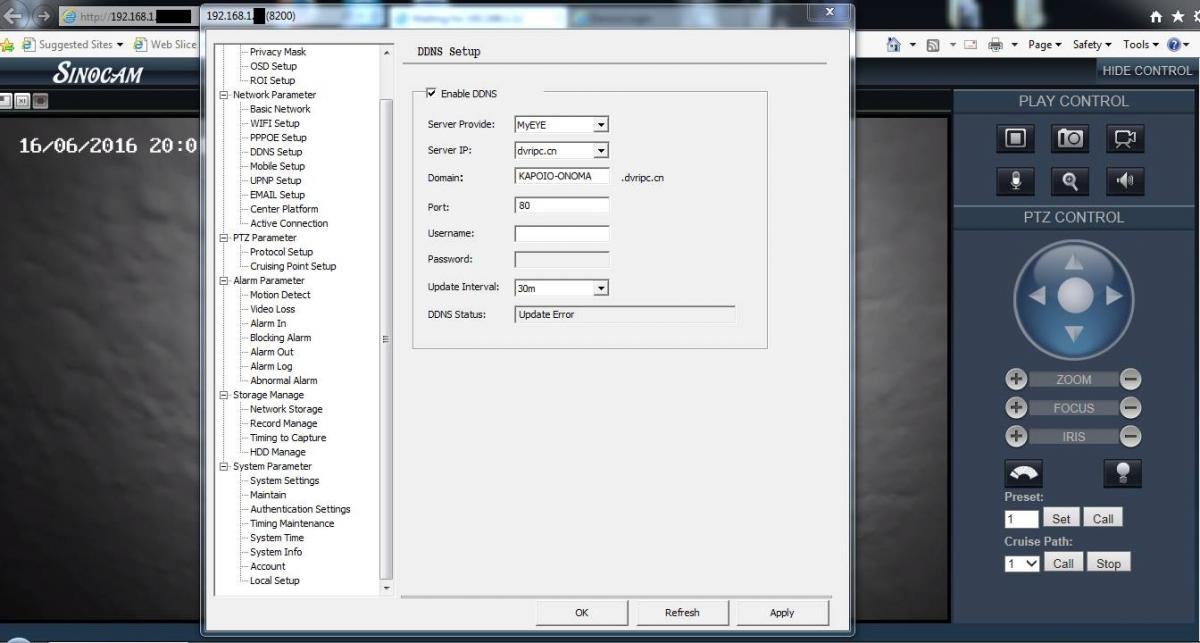Click the magnifier digital zoom icon
This screenshot has width=1200, height=643.
click(1071, 181)
